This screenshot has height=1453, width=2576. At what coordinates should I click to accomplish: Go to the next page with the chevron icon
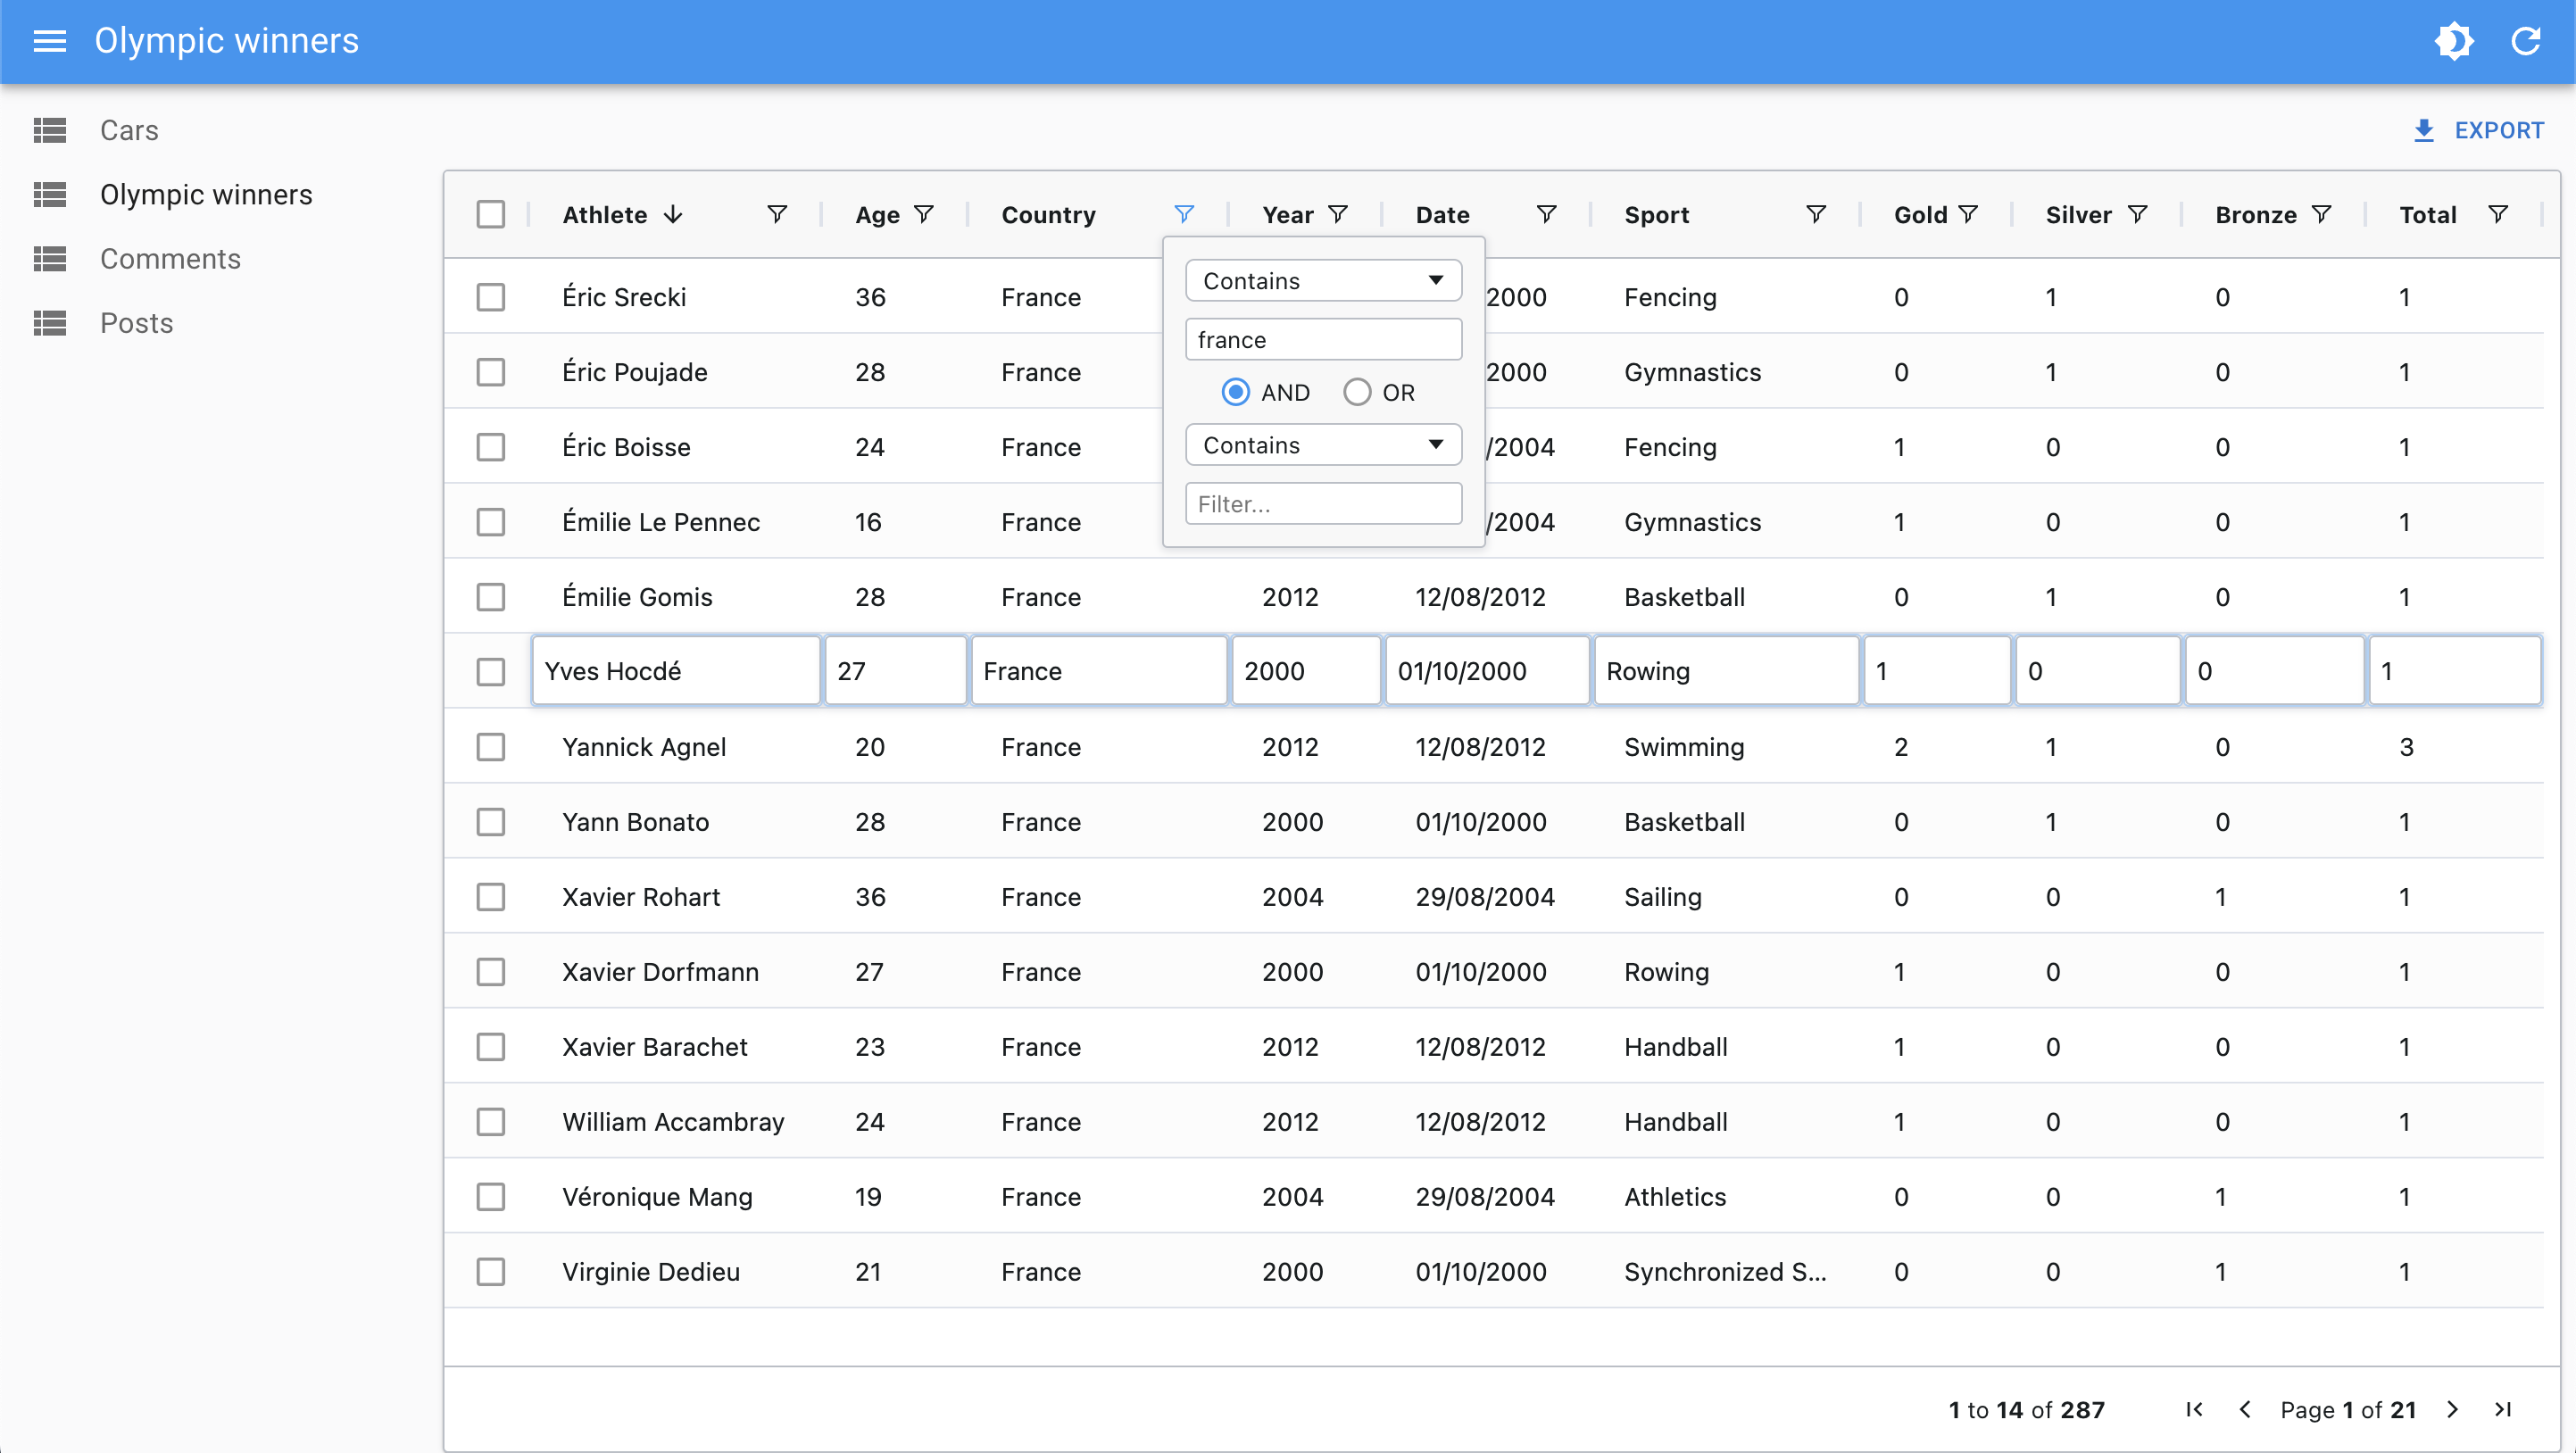coord(2452,1409)
